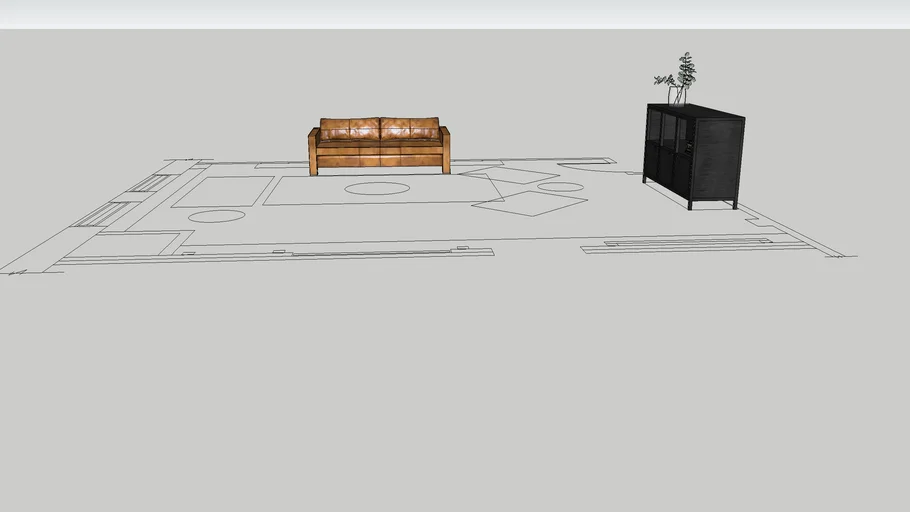Select the upper diamond shape on the floor plan

510,176
